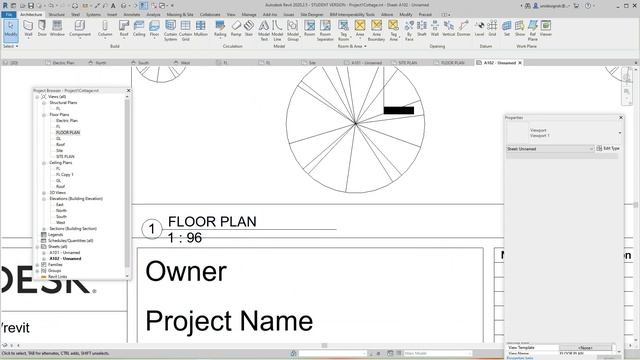
Task: Open the Annotate ribbon tab
Action: tap(131, 14)
